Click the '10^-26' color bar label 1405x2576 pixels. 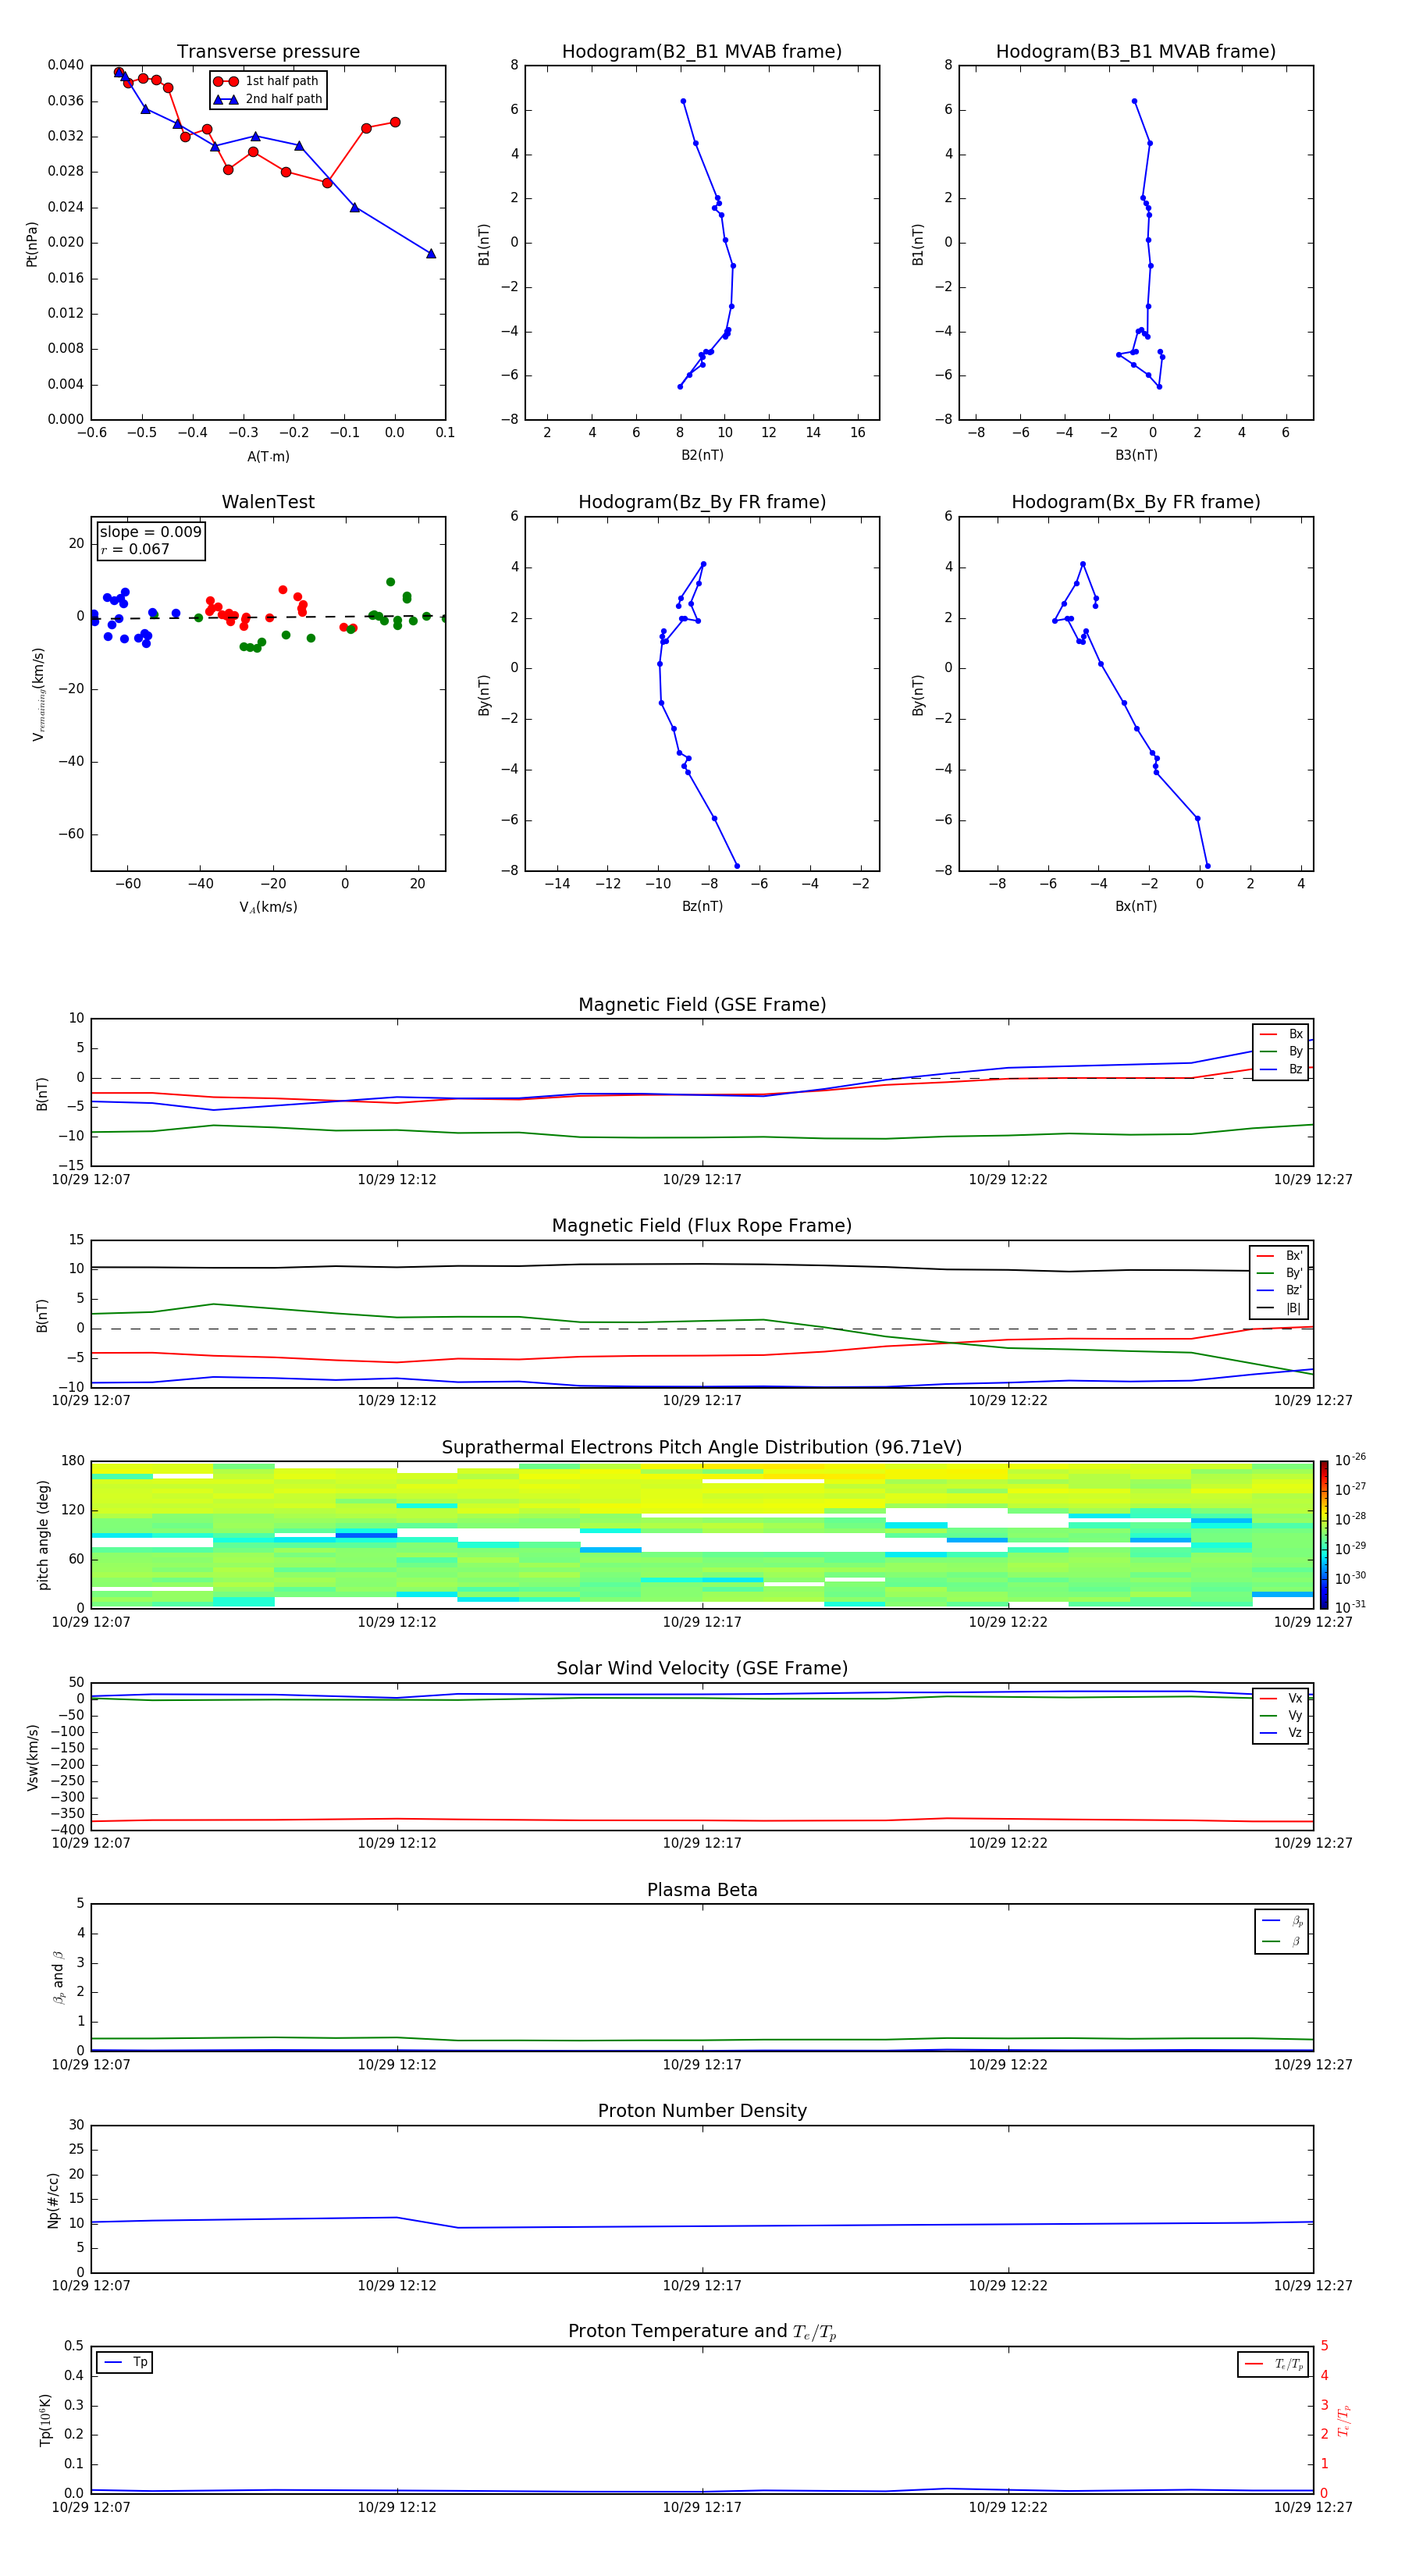(1350, 1460)
